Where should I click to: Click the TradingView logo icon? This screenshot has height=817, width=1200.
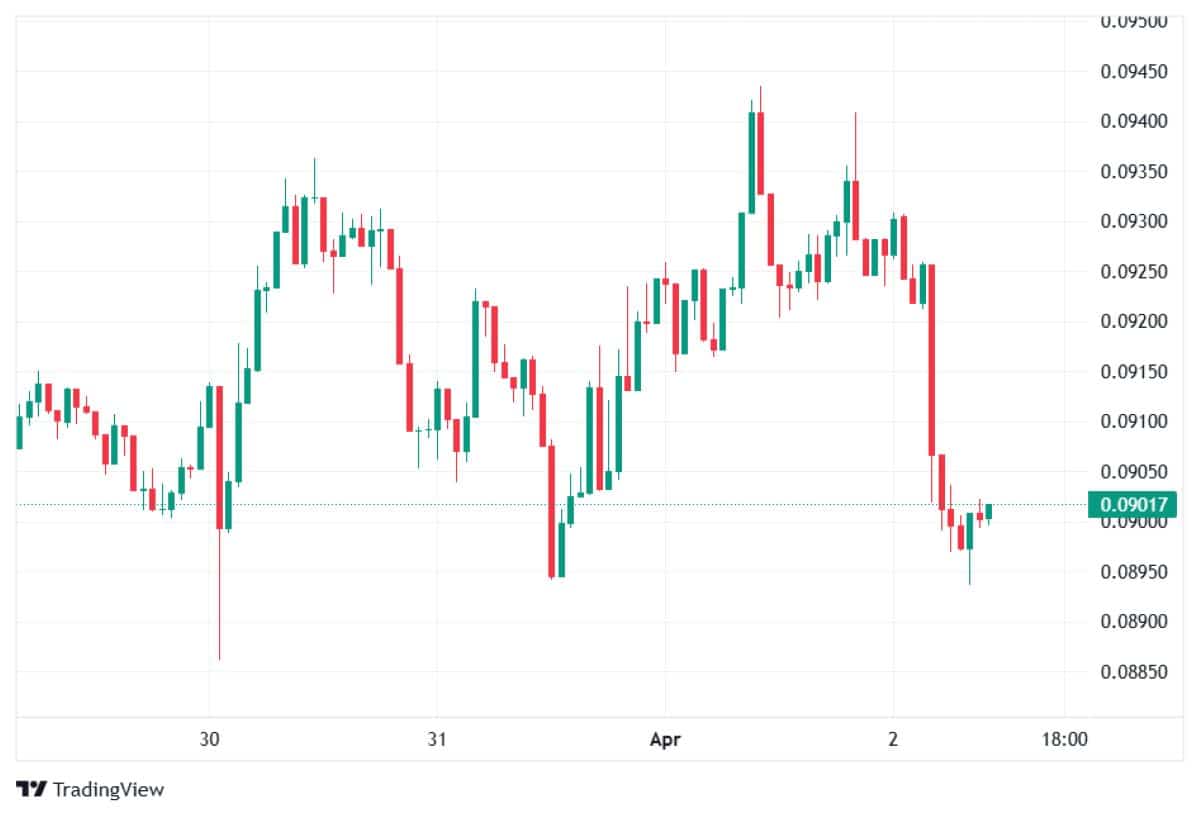(x=31, y=789)
